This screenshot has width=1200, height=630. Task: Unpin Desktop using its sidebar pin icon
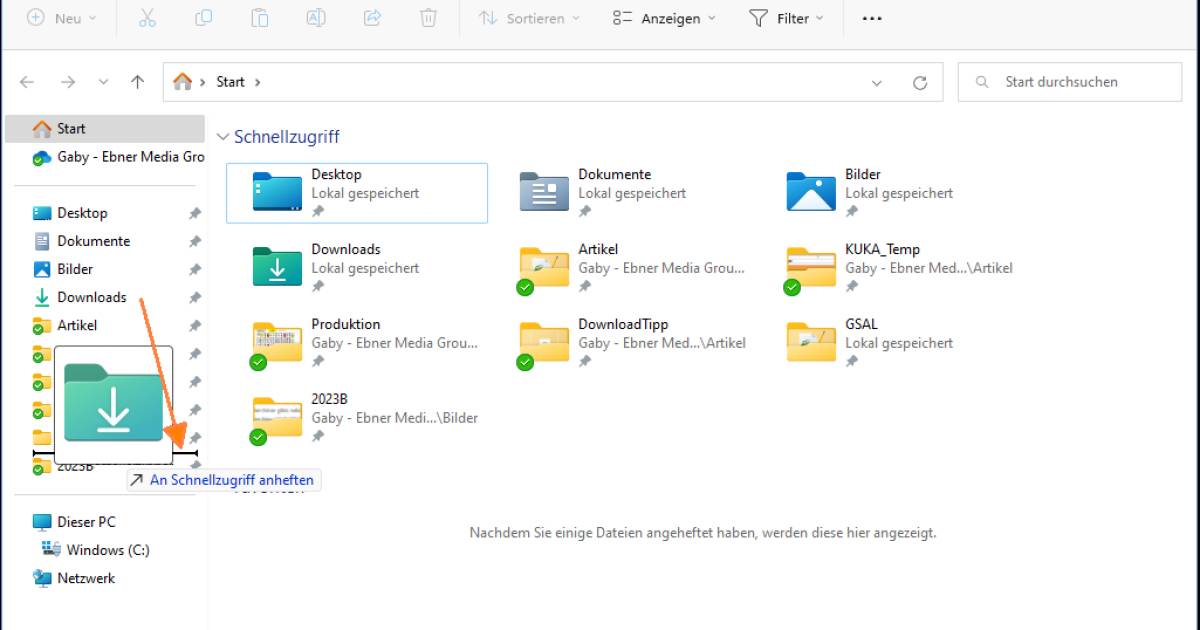coord(195,213)
